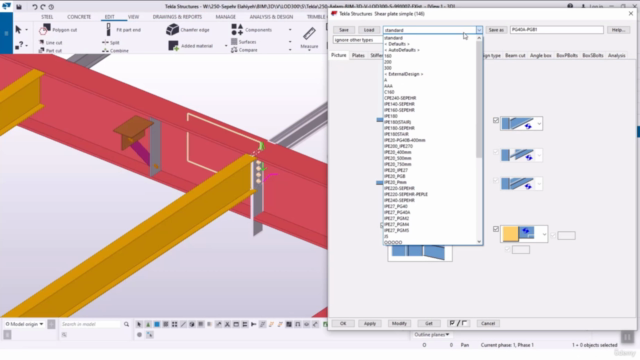Open the Components tool icon
640x360 pixels.
coord(237,29)
